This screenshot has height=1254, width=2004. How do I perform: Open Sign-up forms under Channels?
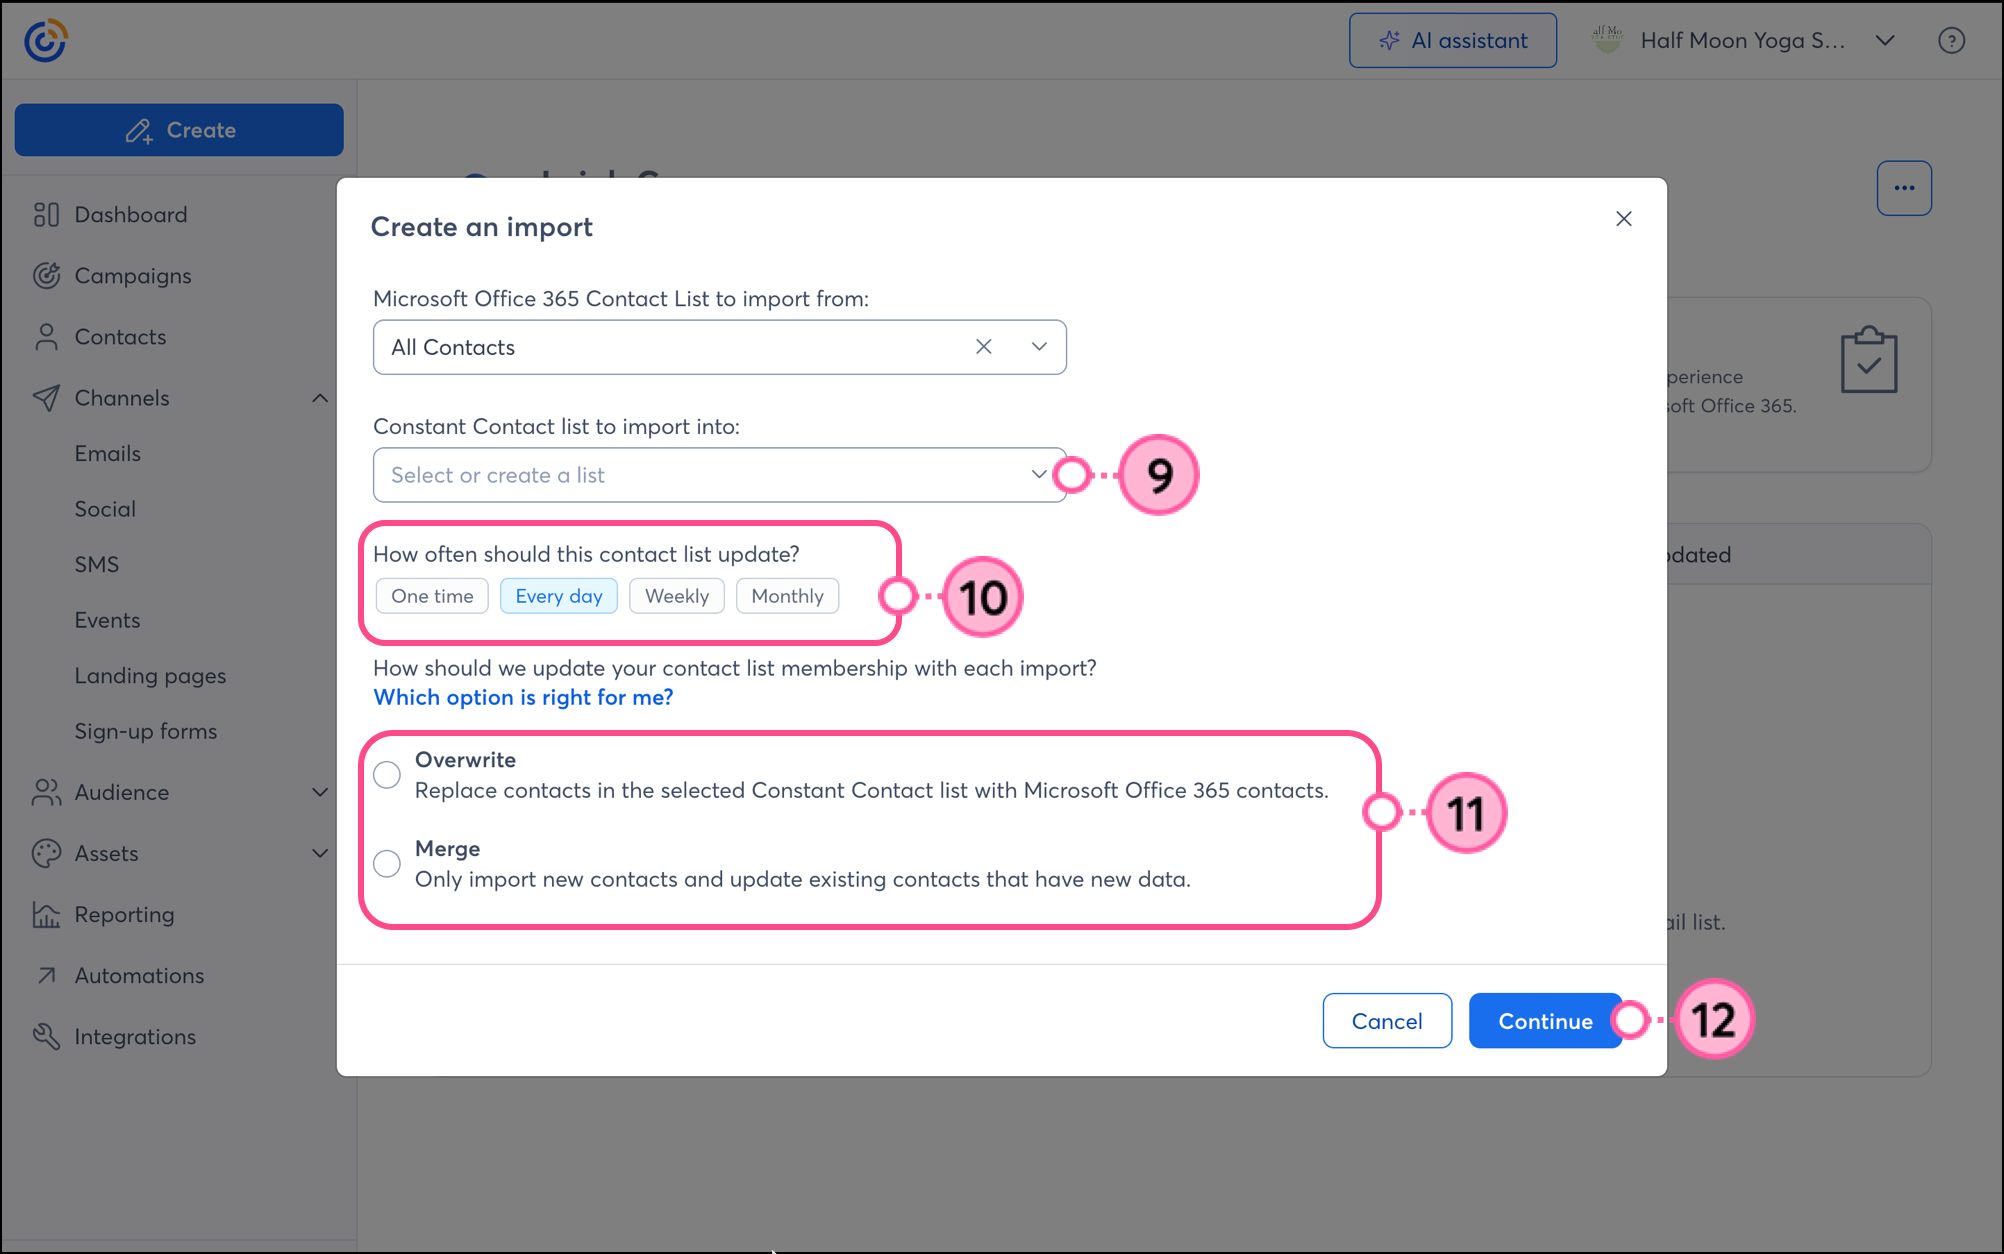click(146, 732)
